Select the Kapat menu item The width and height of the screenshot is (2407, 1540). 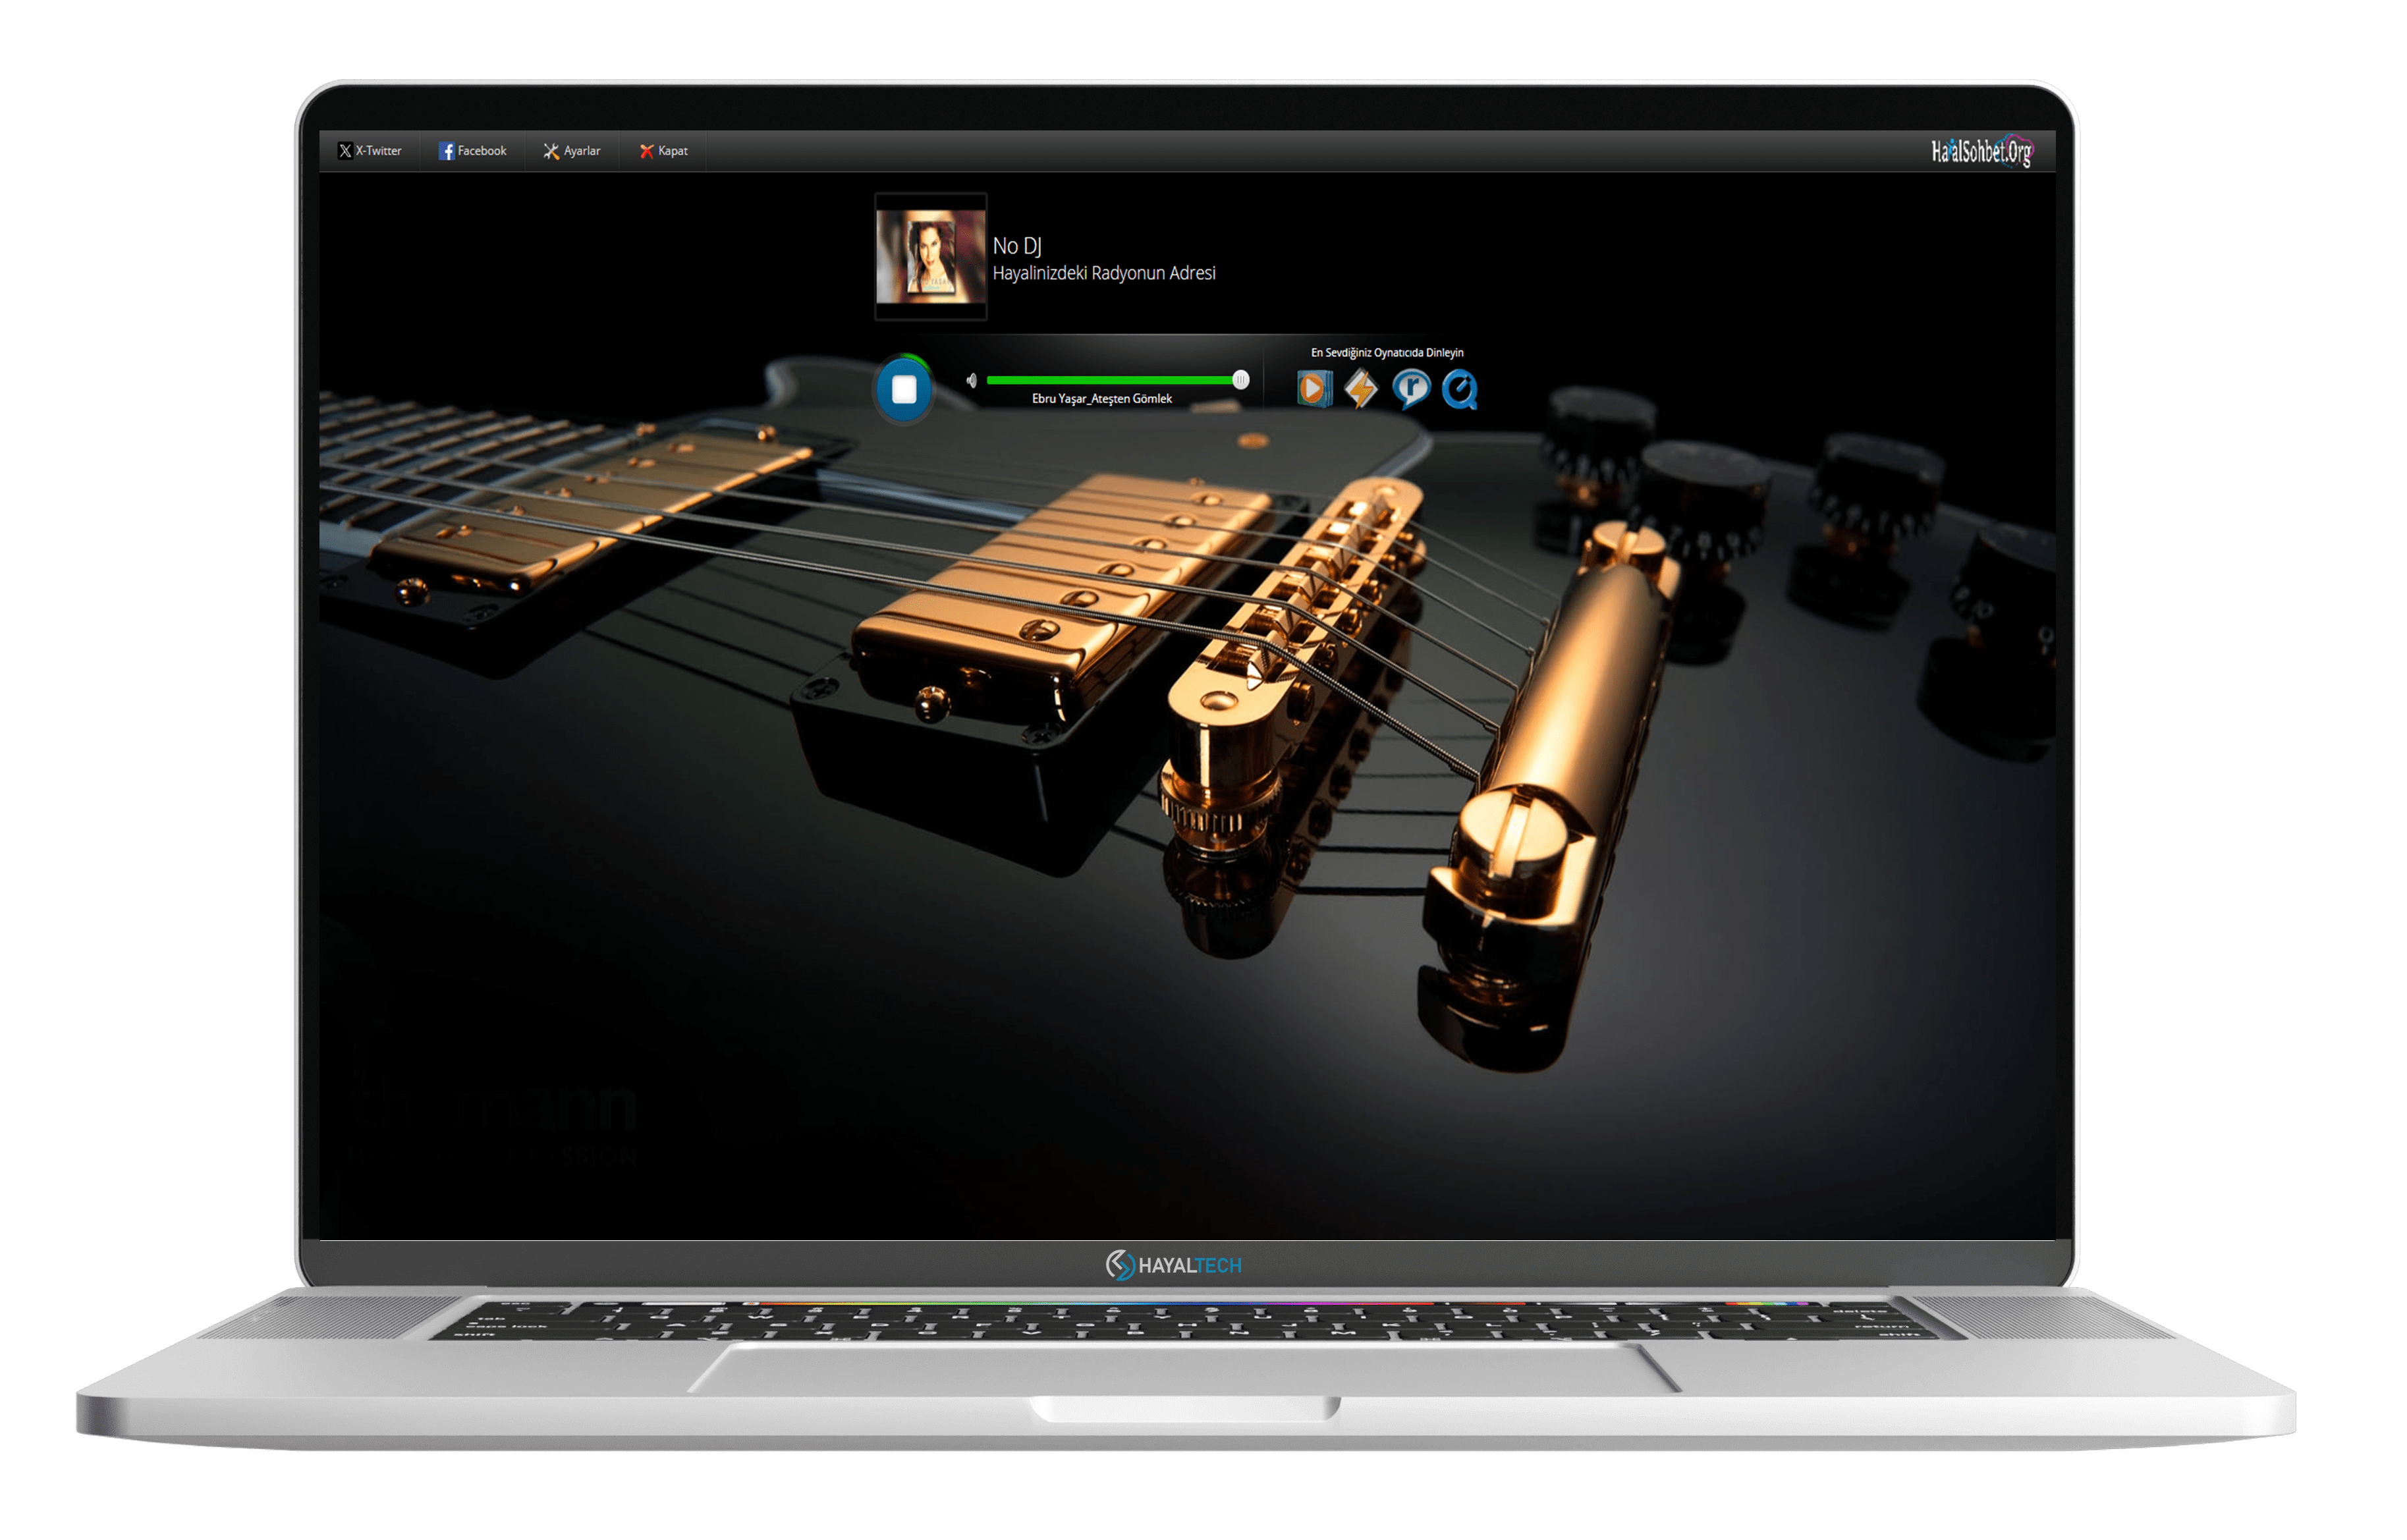pos(673,151)
